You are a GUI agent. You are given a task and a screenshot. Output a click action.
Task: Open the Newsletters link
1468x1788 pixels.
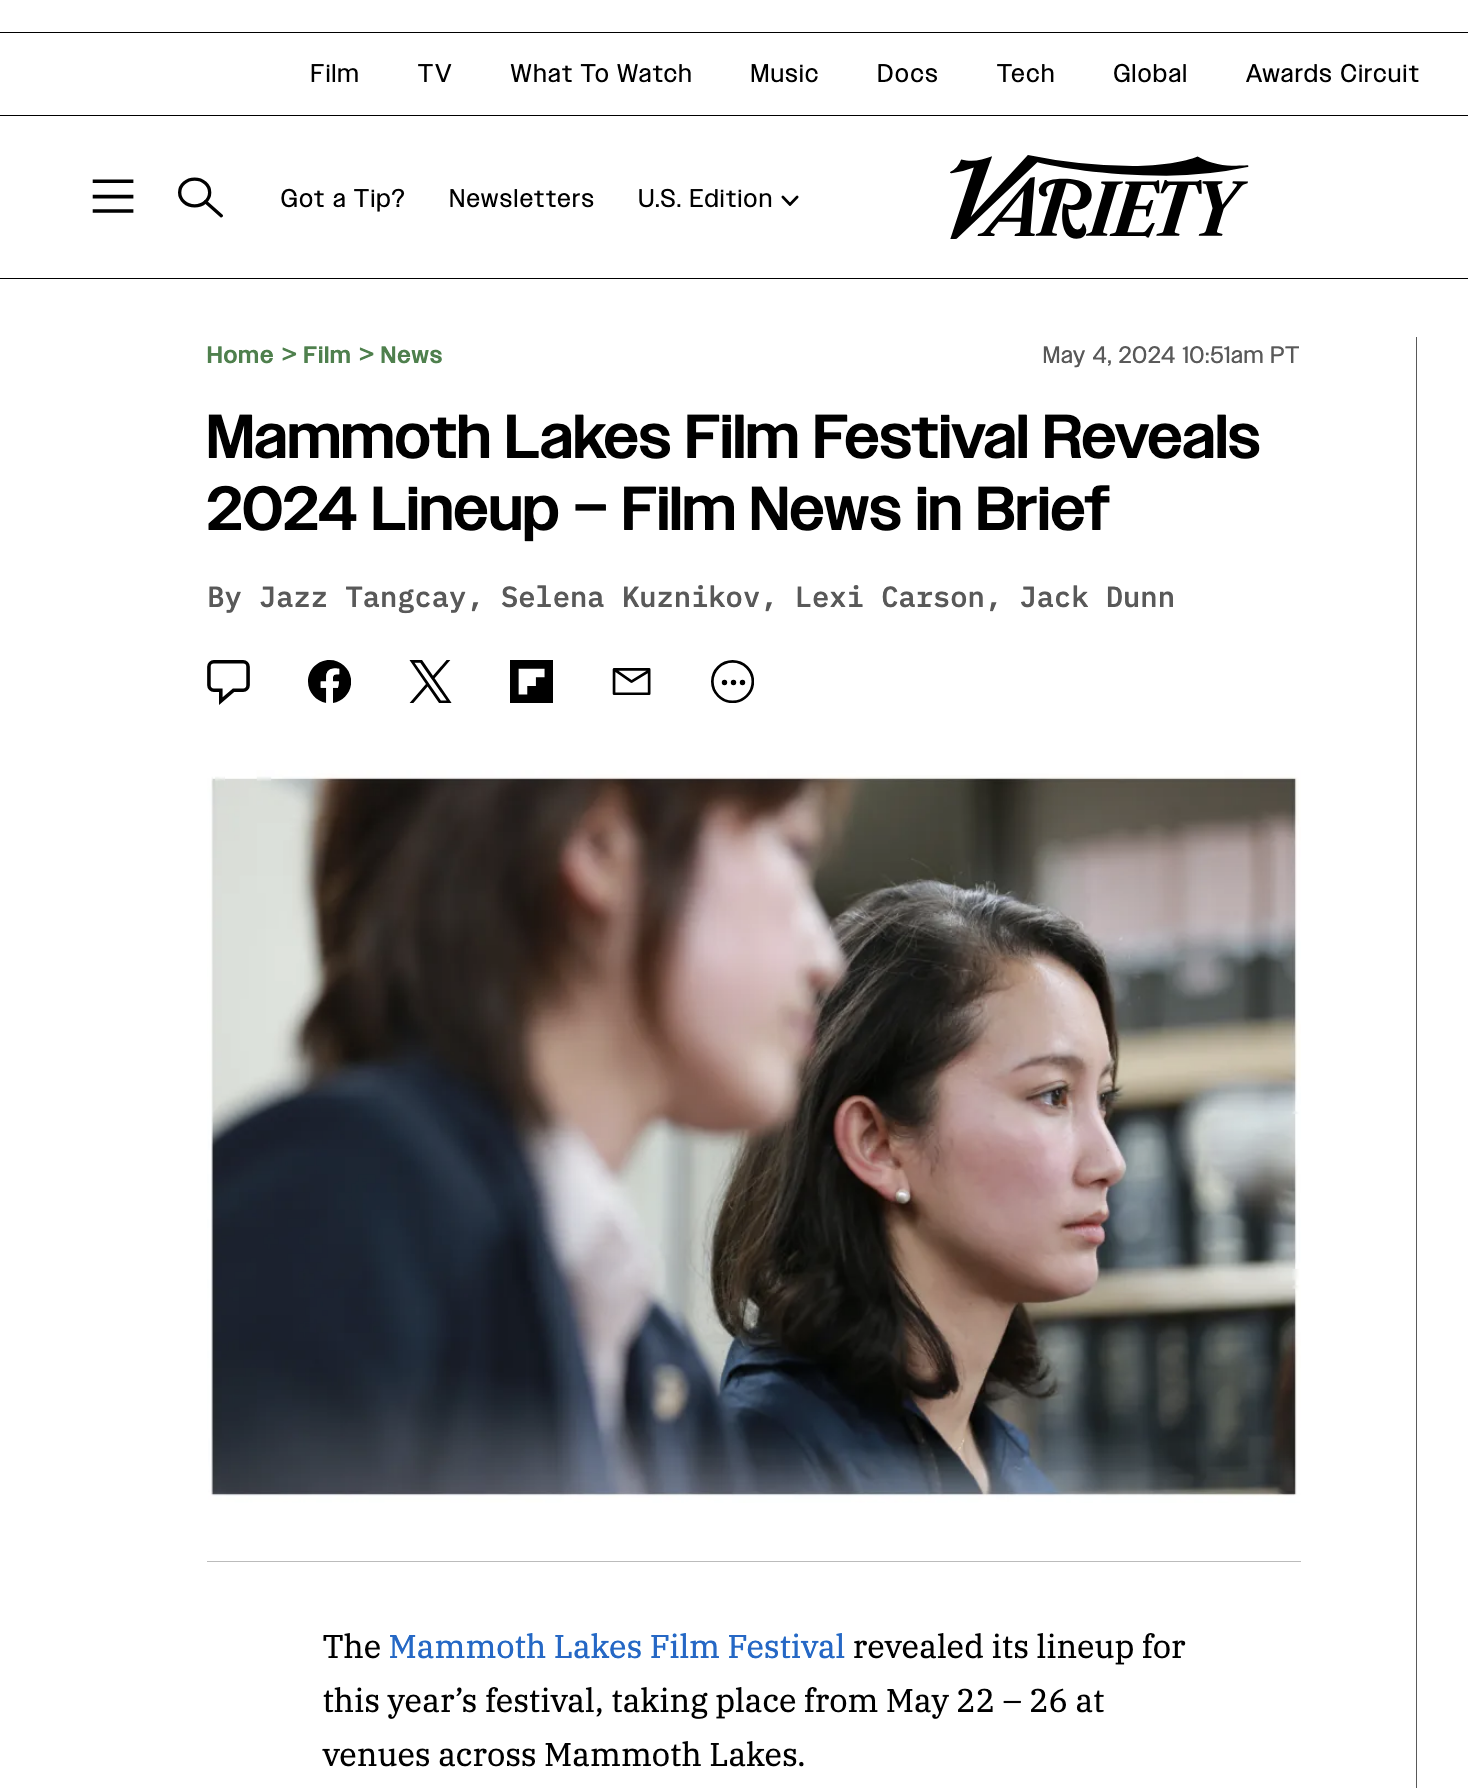pyautogui.click(x=521, y=198)
